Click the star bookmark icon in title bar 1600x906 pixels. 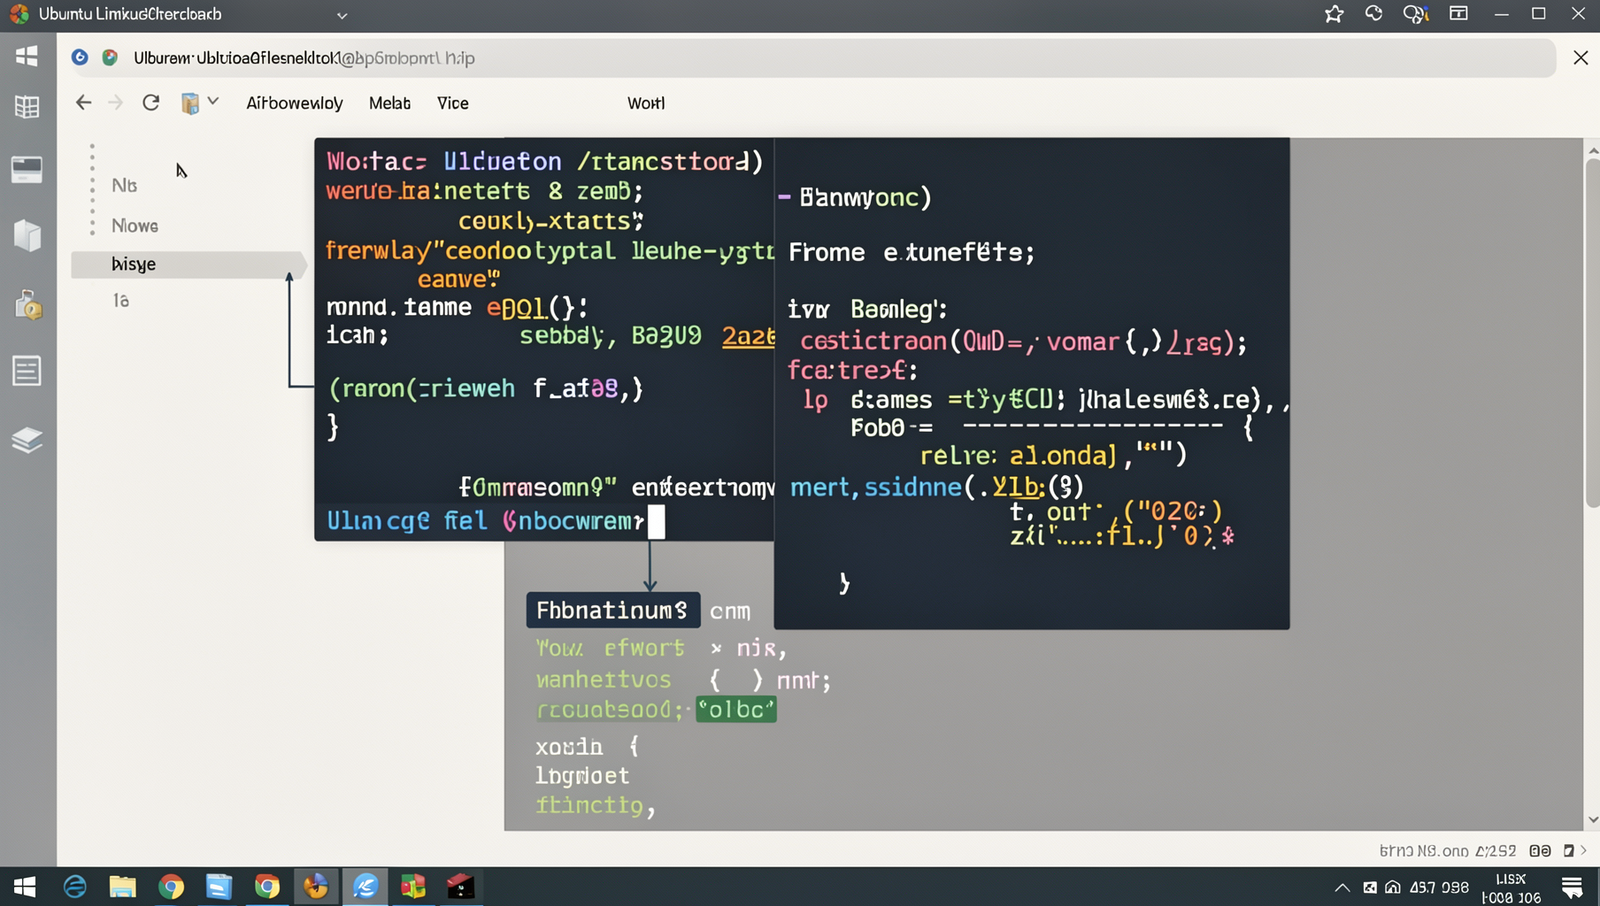[x=1334, y=14]
